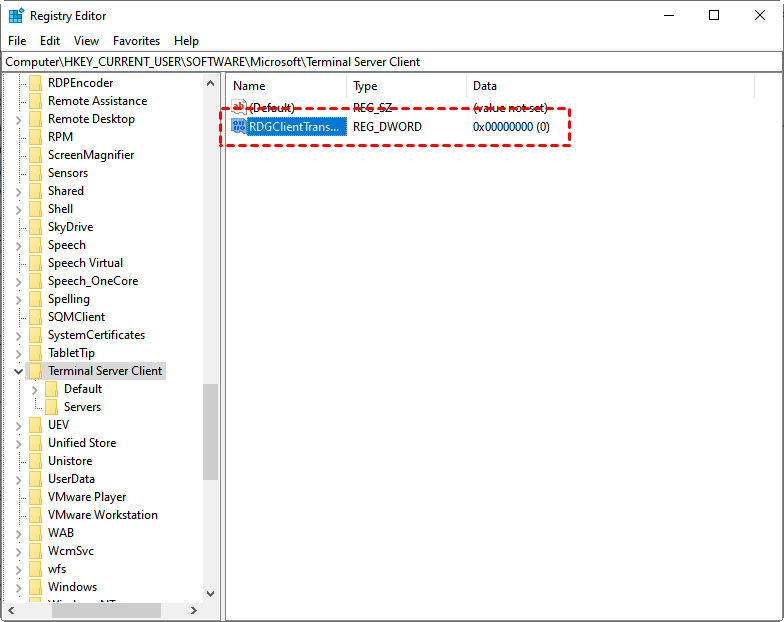Sort values by the Data column header
The image size is (784, 622).
(x=610, y=86)
